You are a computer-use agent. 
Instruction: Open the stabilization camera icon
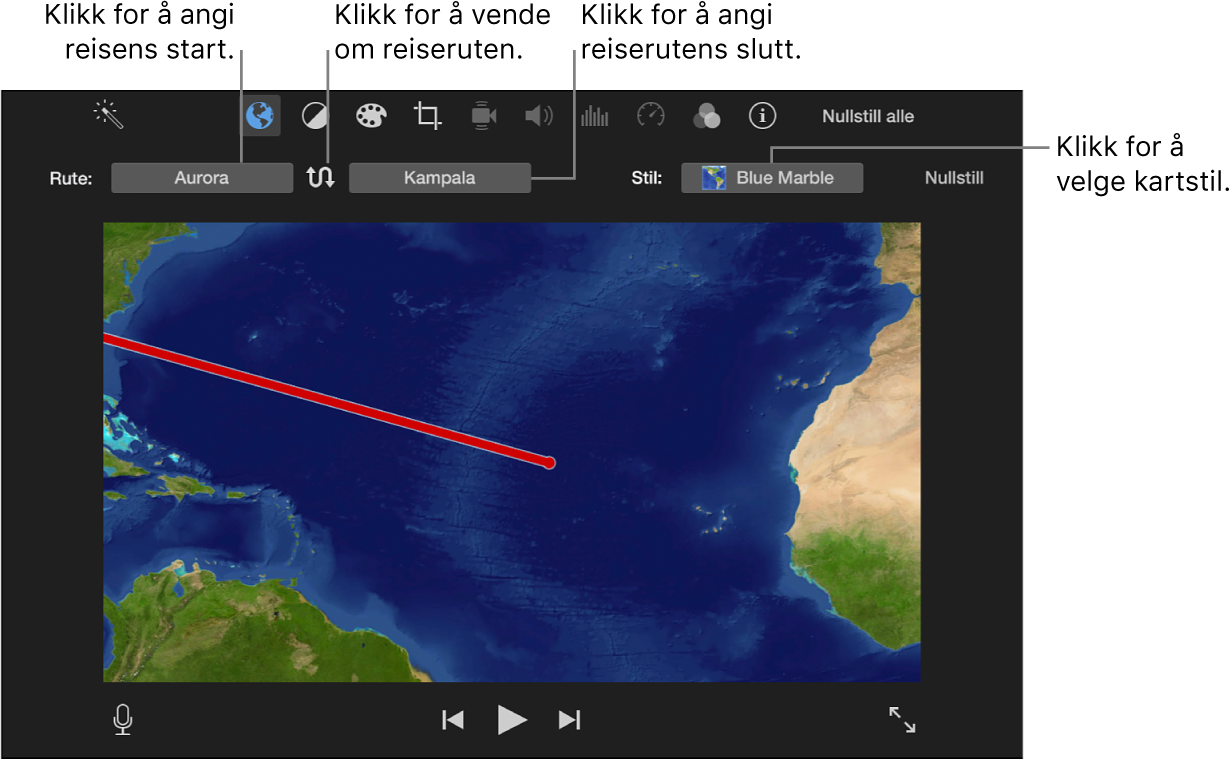point(484,116)
